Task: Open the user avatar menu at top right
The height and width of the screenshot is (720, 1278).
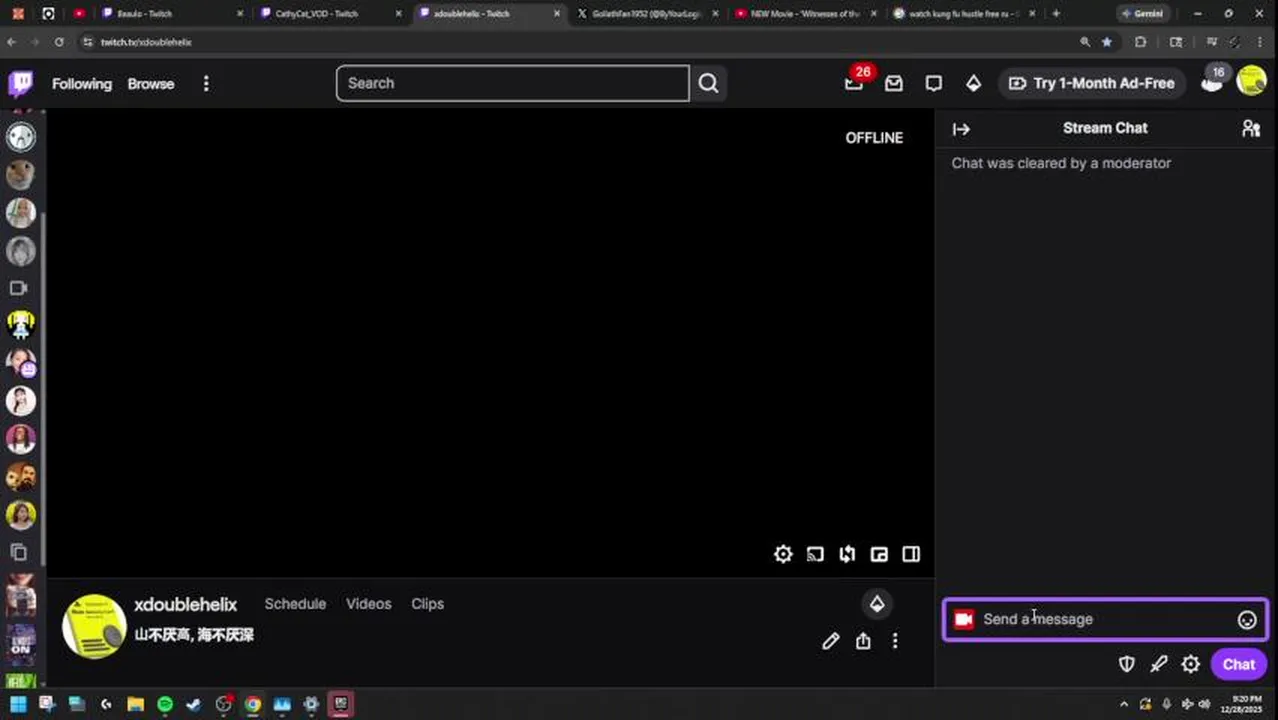Action: click(1251, 81)
